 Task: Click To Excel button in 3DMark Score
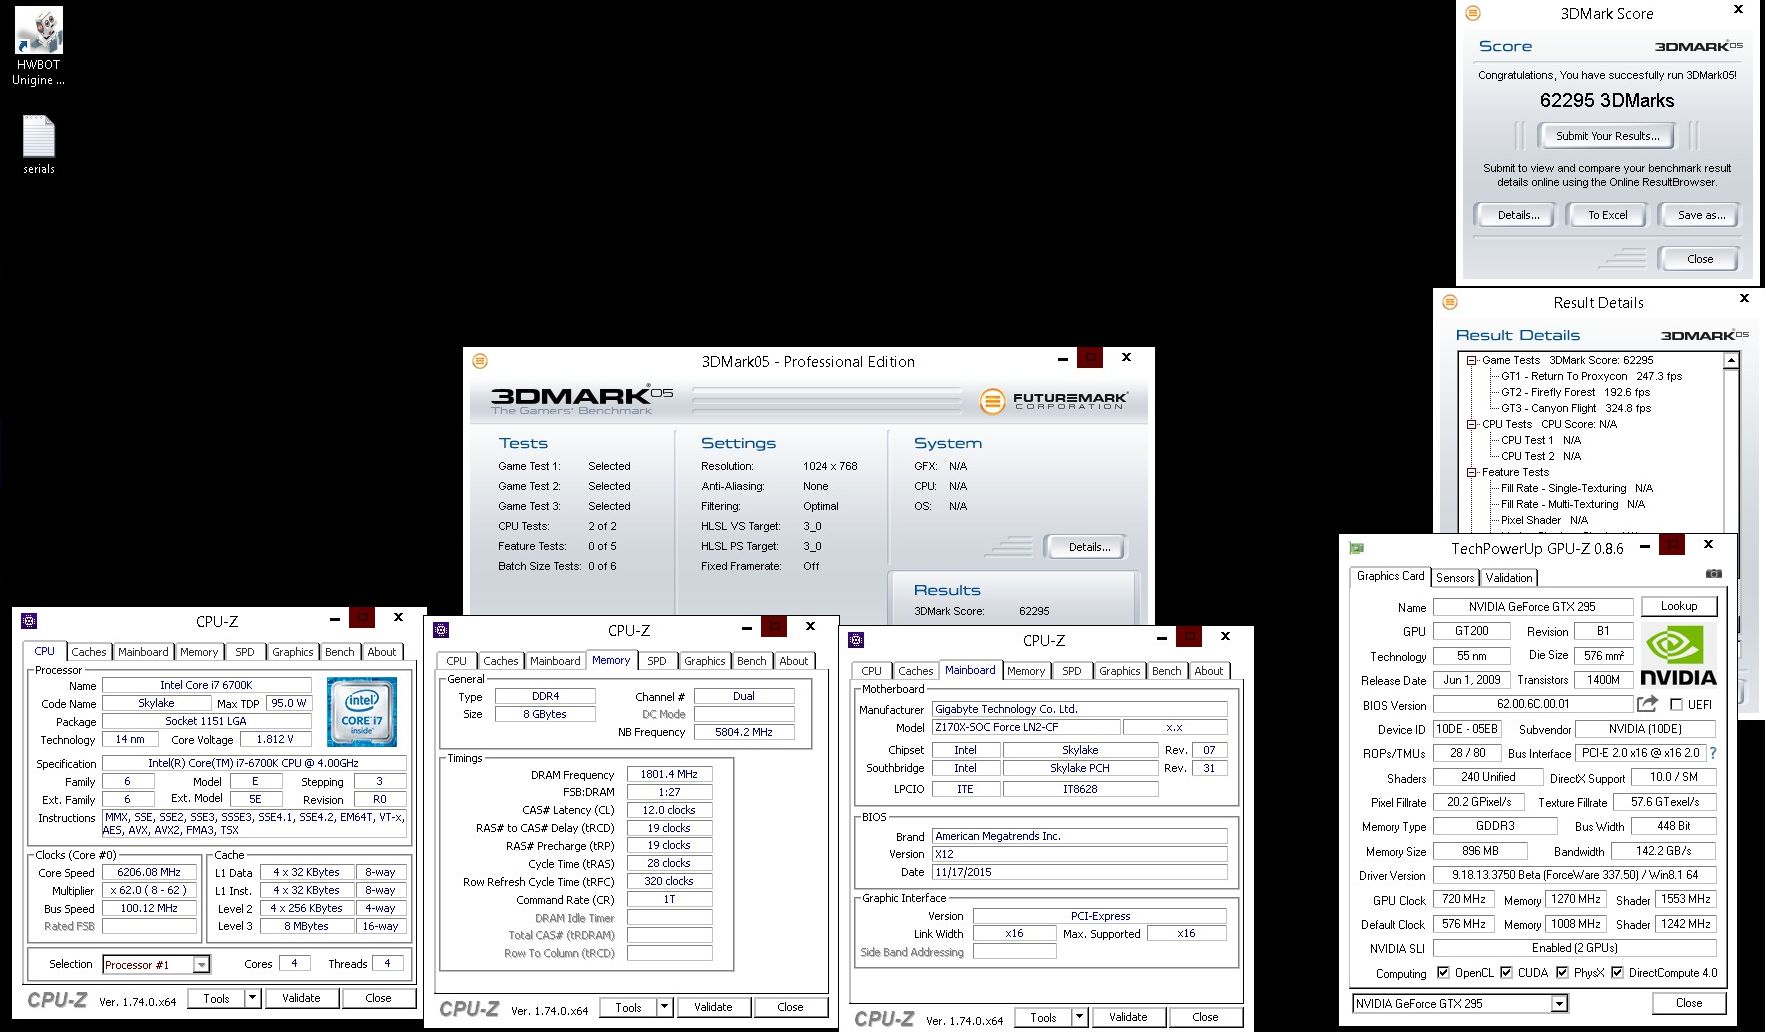[x=1608, y=215]
